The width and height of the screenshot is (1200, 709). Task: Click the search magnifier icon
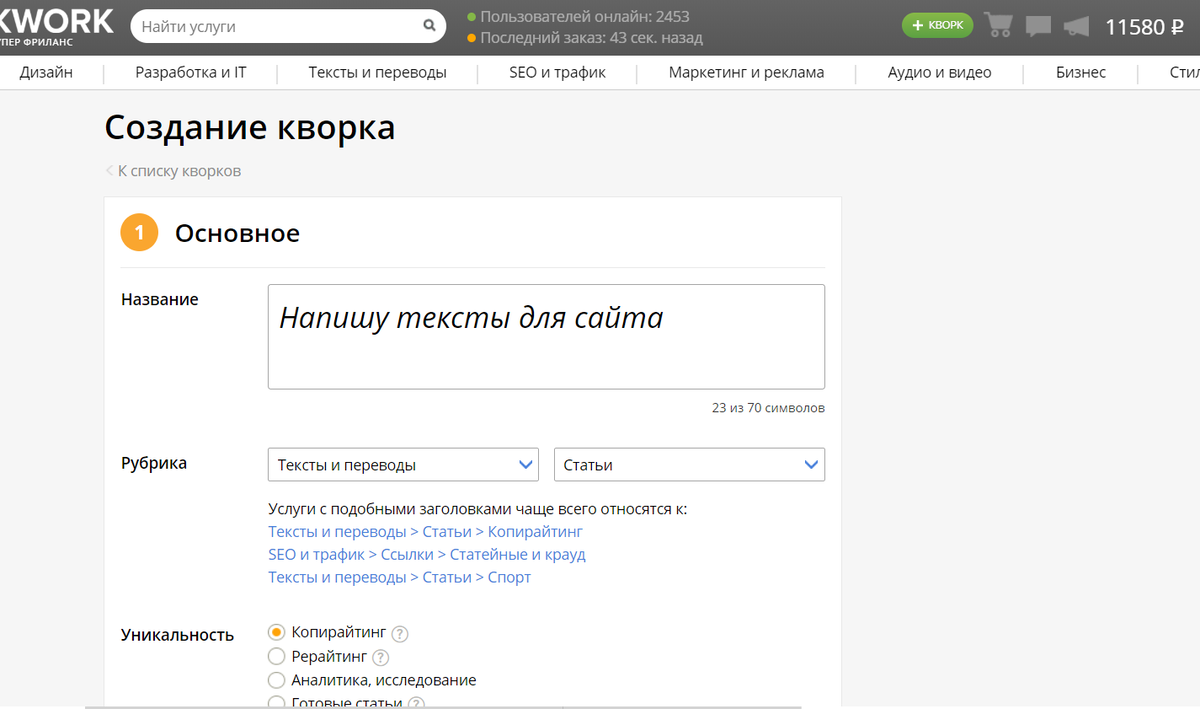429,25
